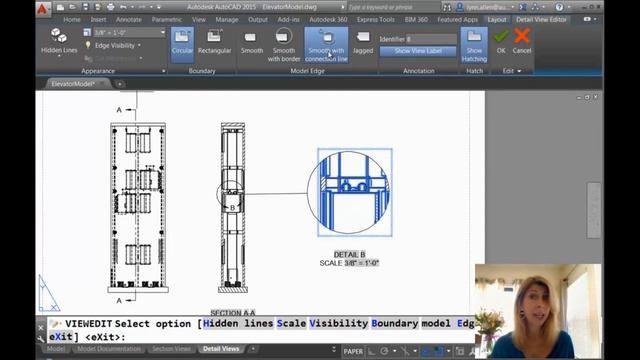640x360 pixels.
Task: Click the Undo arrow icon
Action: point(123,7)
